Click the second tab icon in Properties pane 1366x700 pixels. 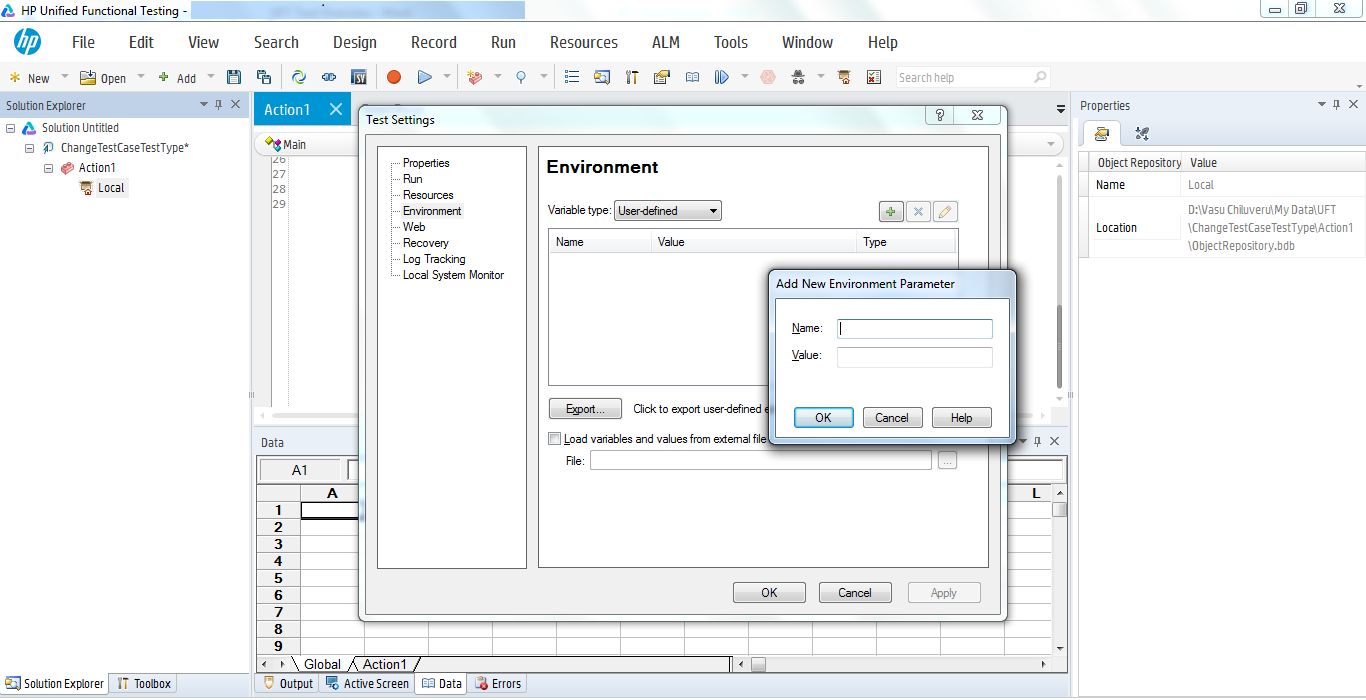click(x=1142, y=133)
